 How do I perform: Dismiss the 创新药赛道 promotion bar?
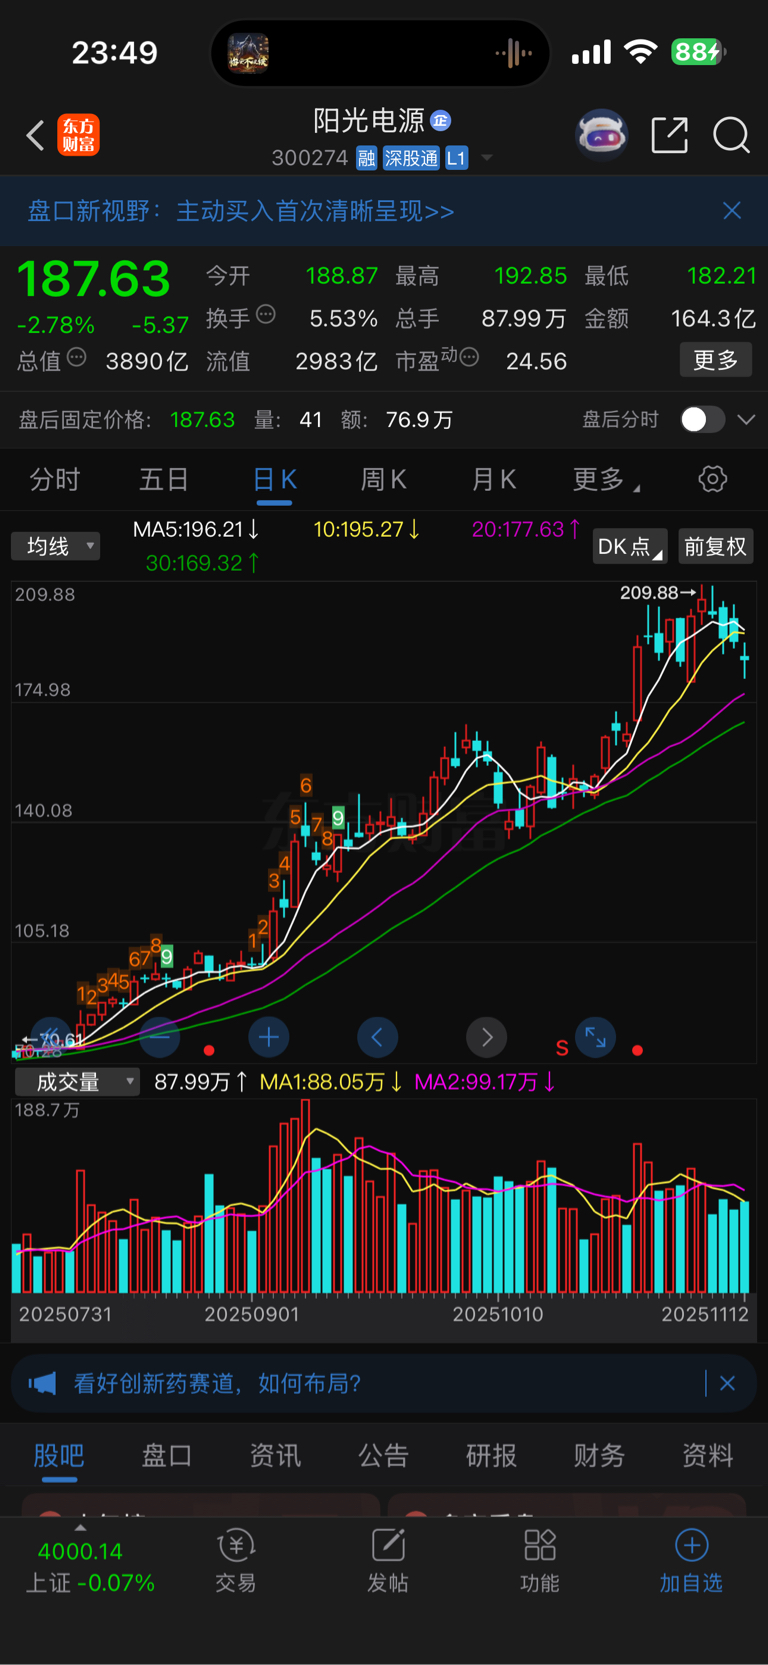point(727,1383)
